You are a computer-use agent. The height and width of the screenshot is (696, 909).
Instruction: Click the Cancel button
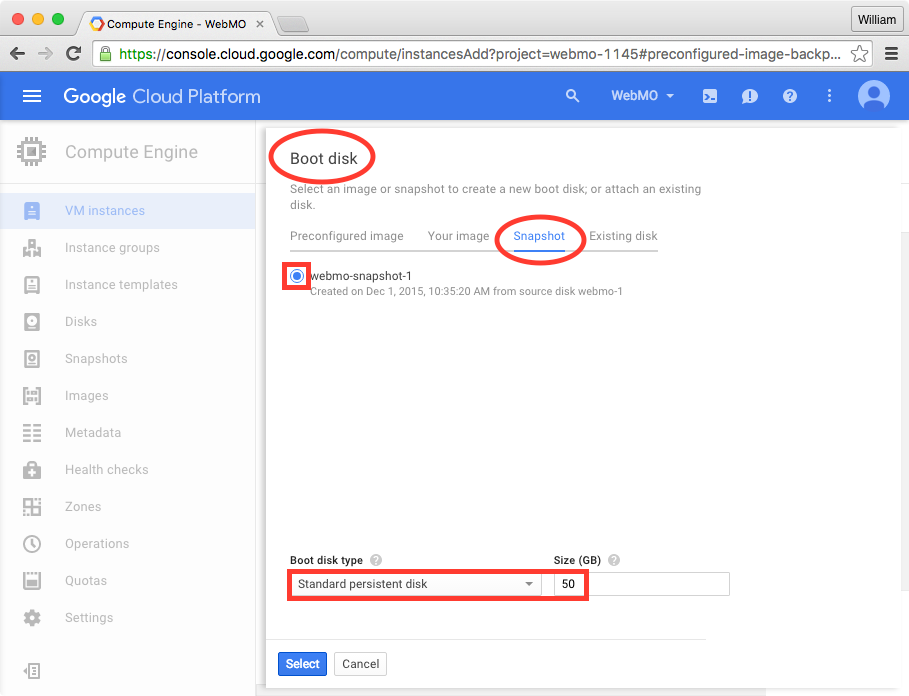pos(361,664)
